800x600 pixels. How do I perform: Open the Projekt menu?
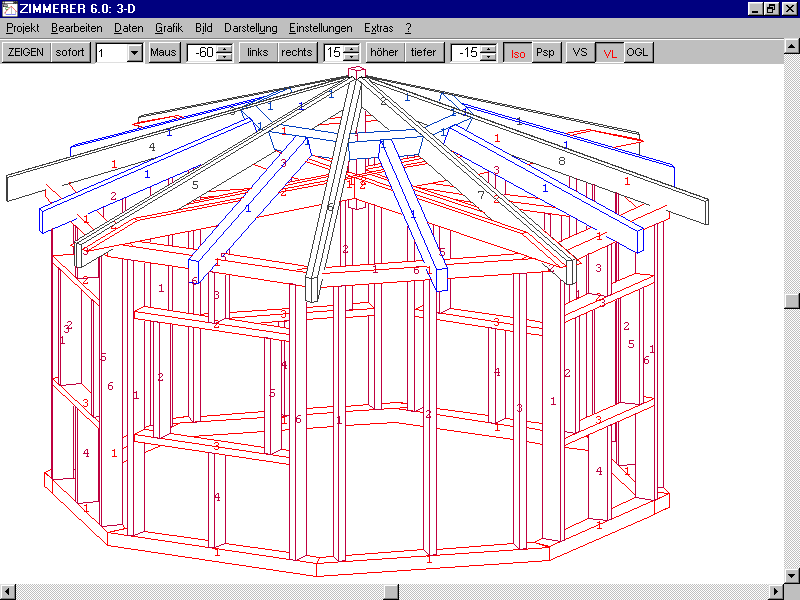[x=22, y=28]
